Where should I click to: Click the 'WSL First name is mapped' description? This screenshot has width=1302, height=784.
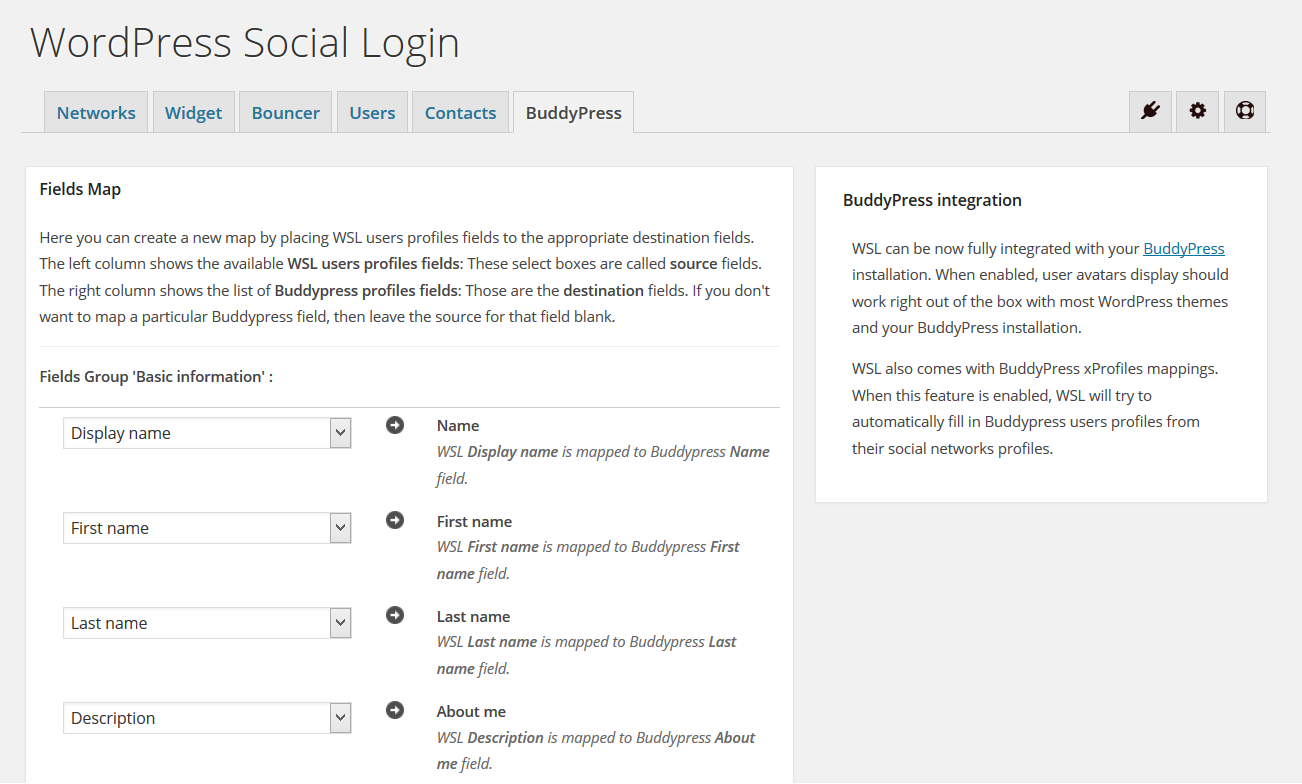click(x=588, y=560)
